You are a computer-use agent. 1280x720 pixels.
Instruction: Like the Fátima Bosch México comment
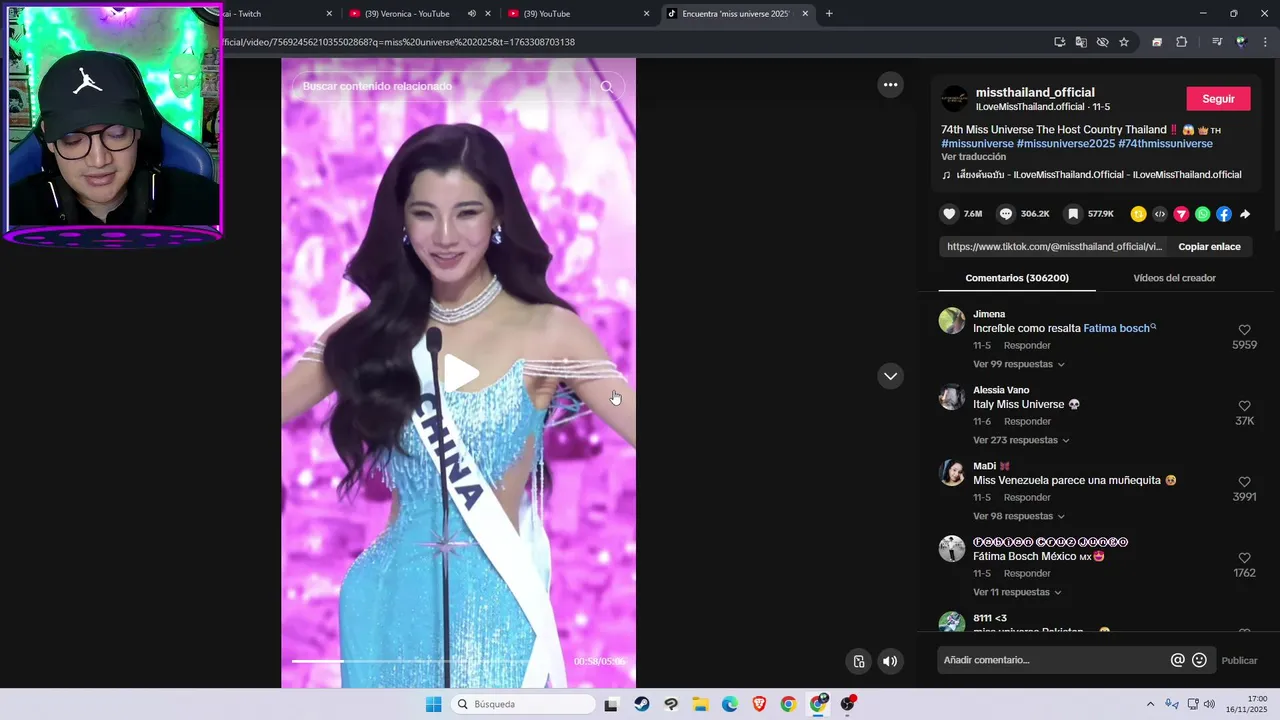tap(1245, 558)
